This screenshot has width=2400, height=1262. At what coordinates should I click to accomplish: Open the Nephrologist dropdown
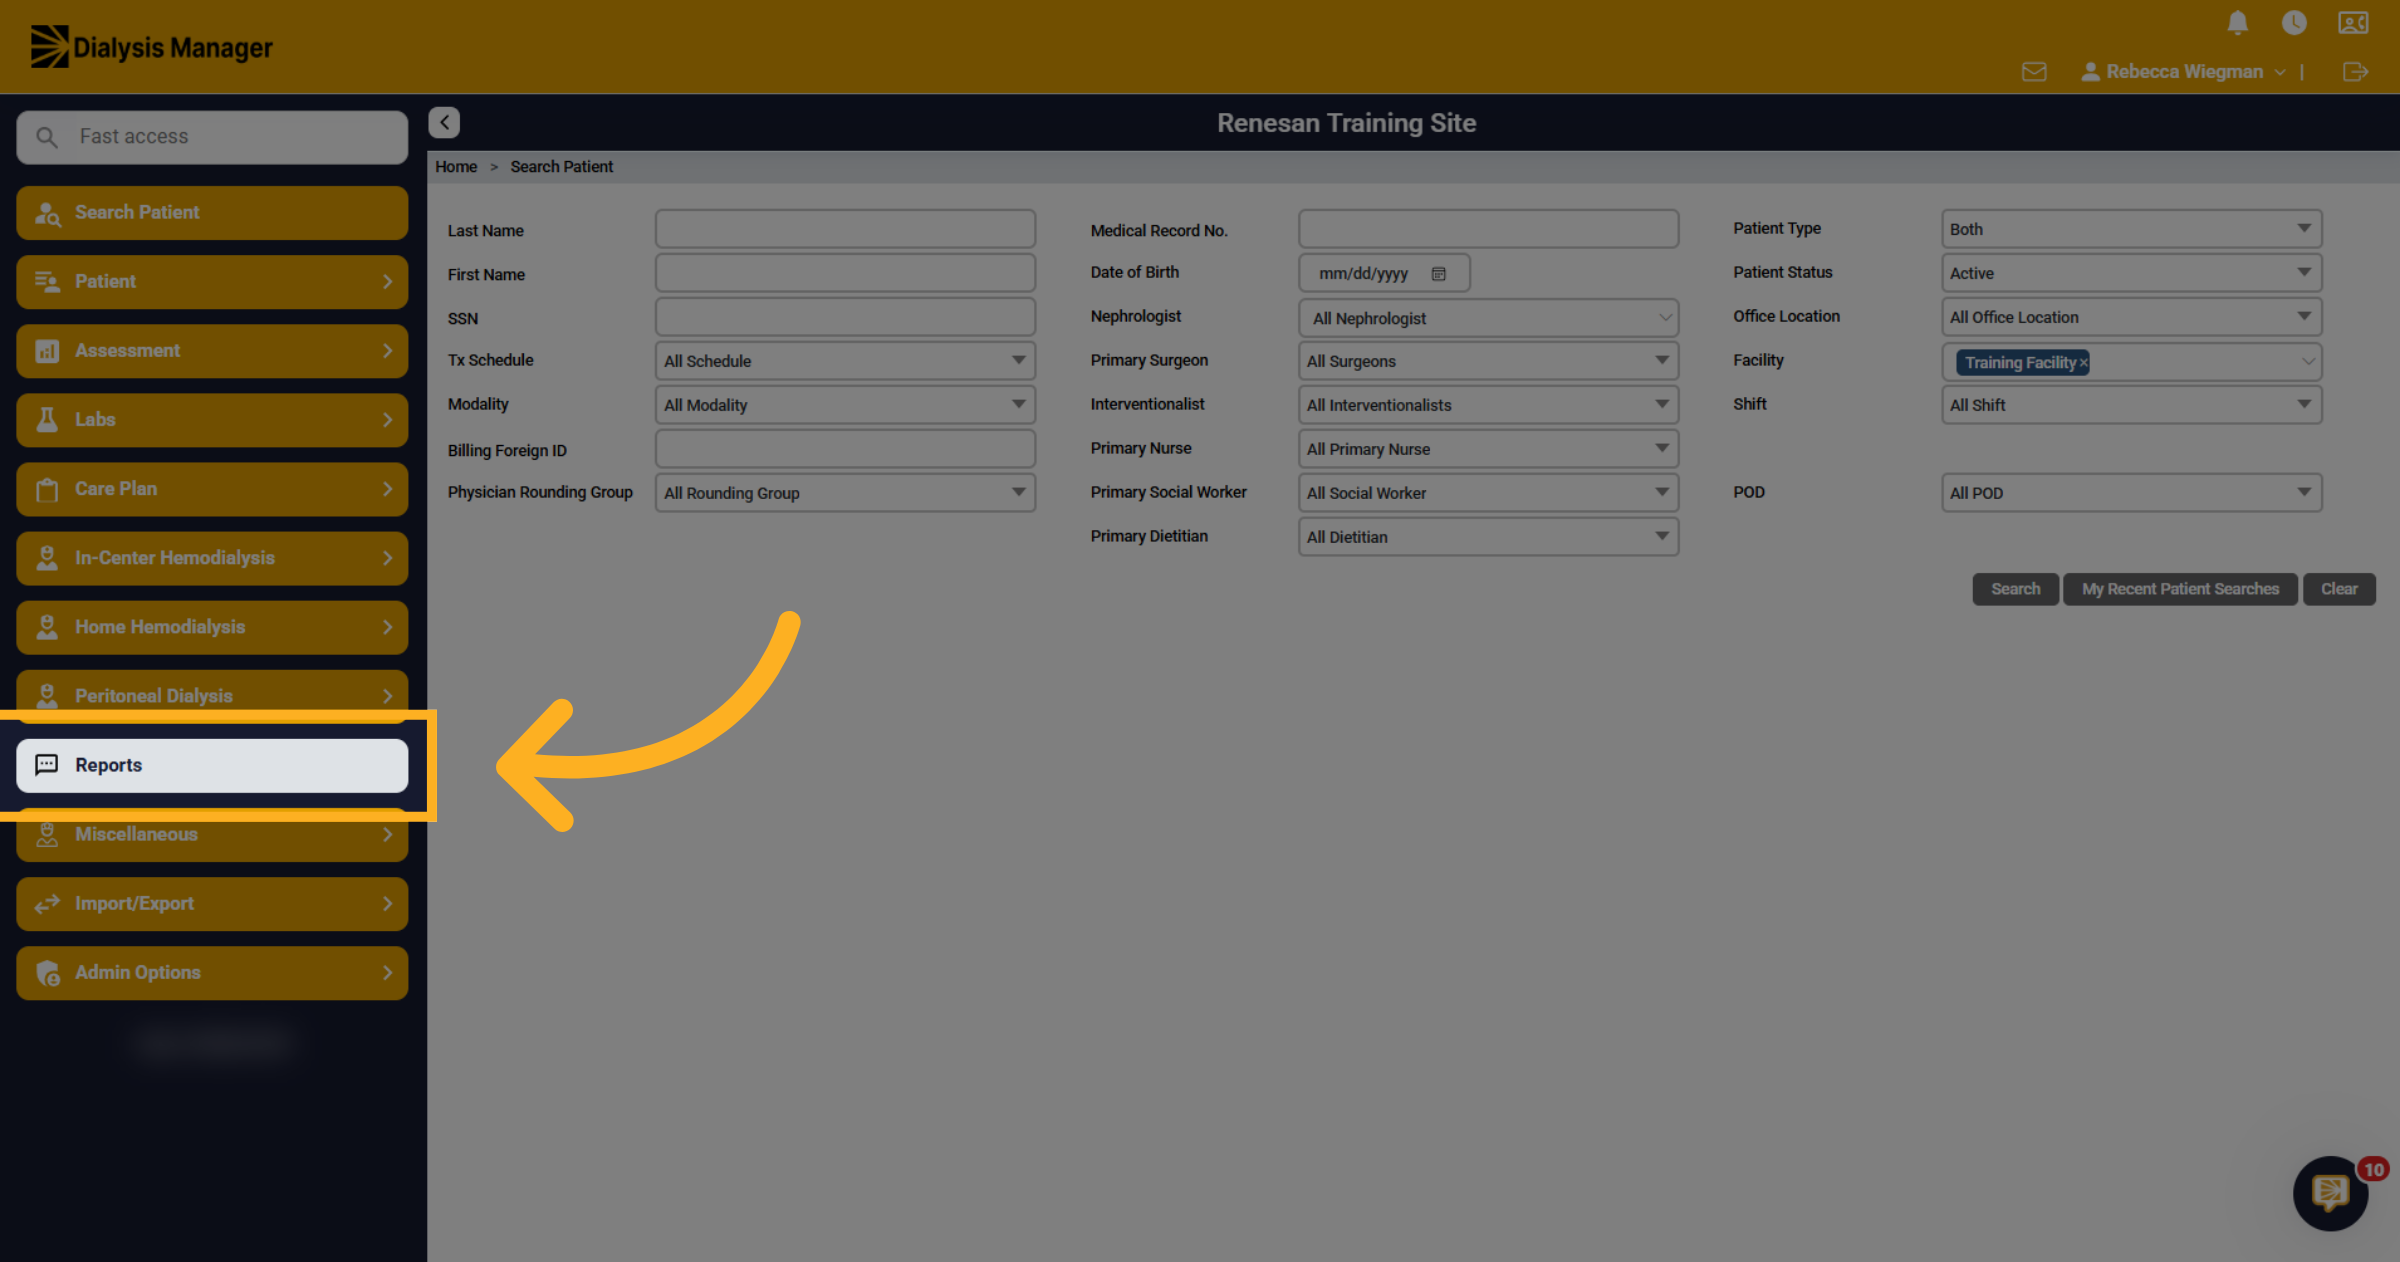pos(1488,318)
